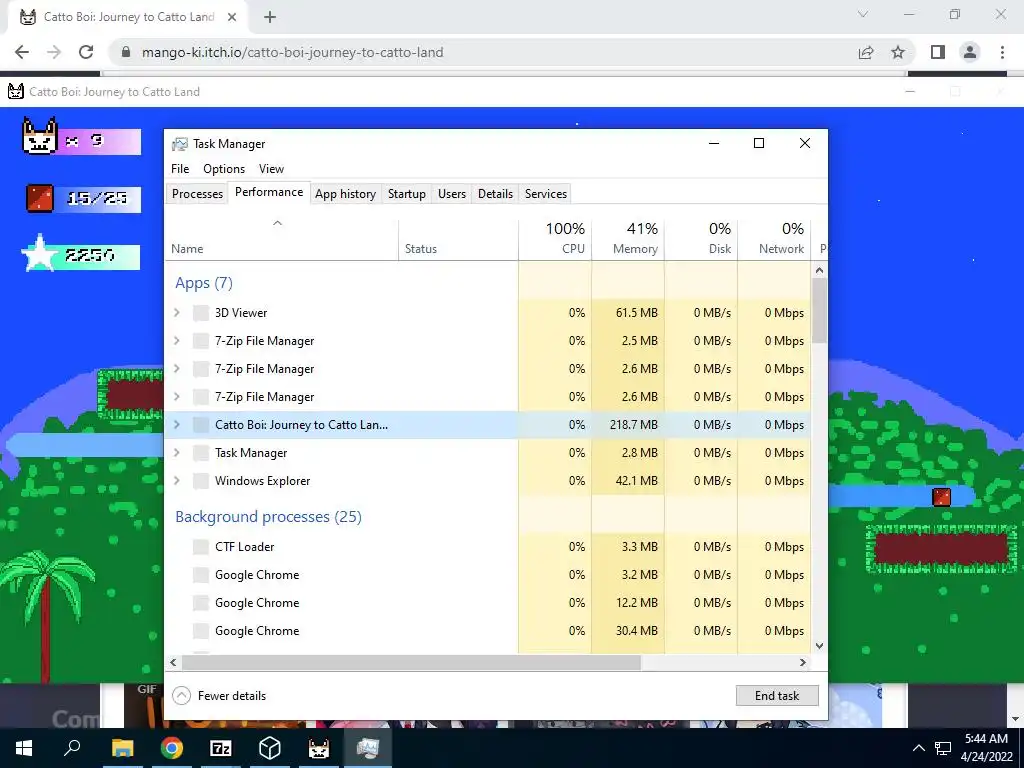Click the horizontal scrollbar thumb
Viewport: 1024px width, 768px height.
click(411, 662)
